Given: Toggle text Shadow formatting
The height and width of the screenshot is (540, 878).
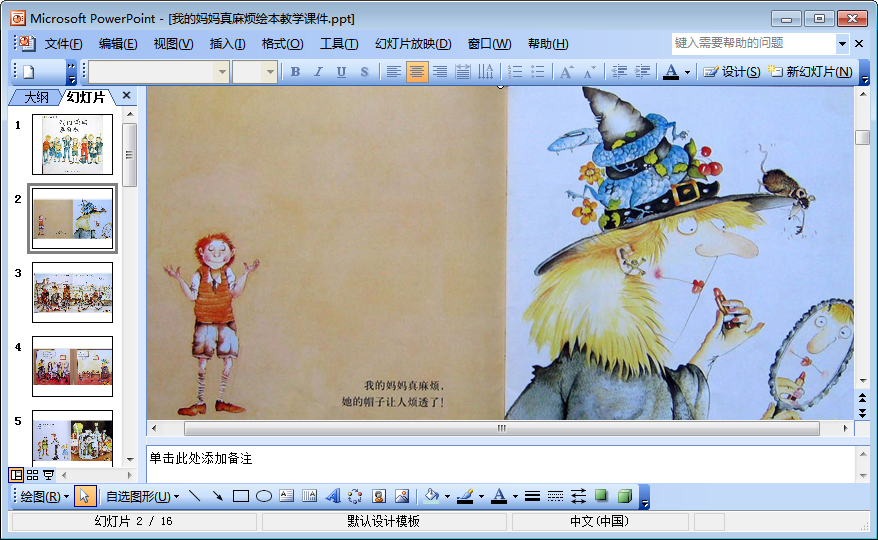Looking at the screenshot, I should pos(365,72).
